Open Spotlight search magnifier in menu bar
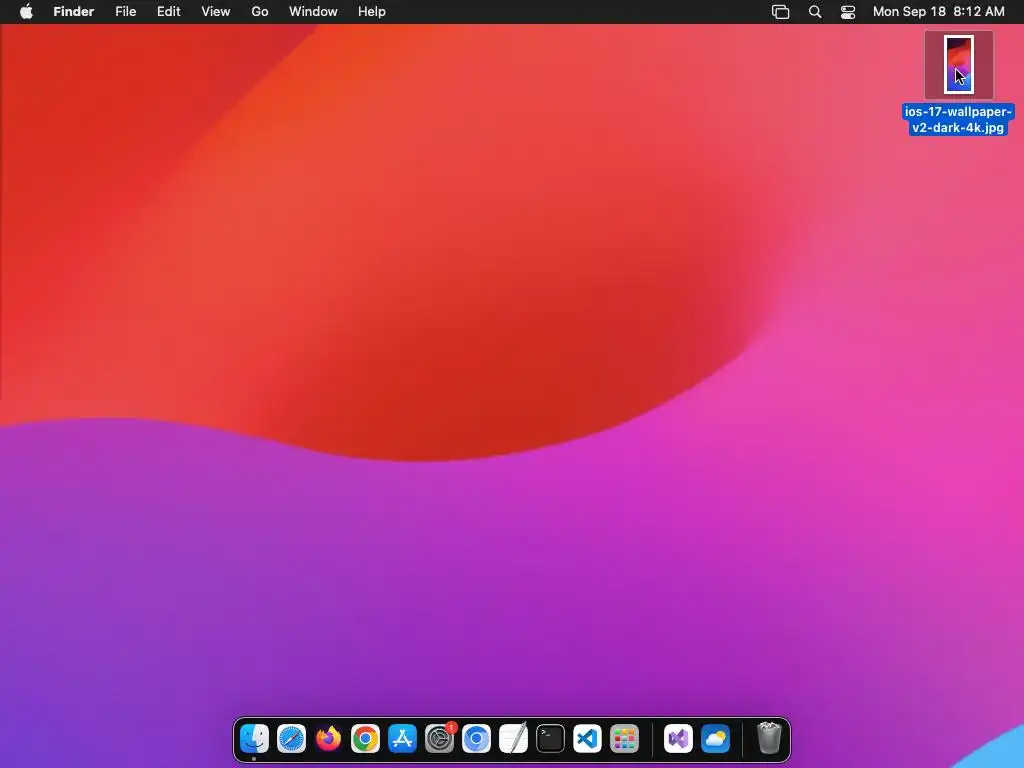 (x=815, y=12)
